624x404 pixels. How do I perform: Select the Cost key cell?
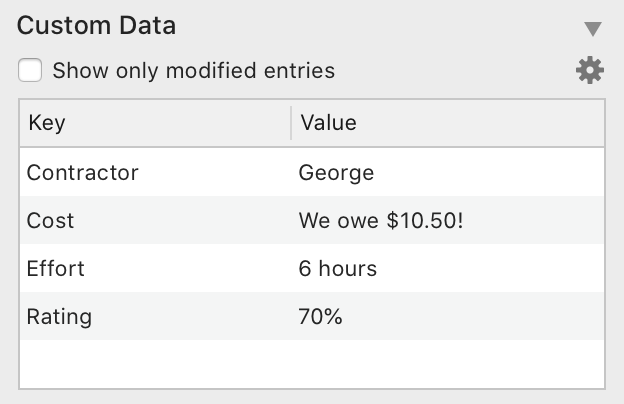point(50,220)
